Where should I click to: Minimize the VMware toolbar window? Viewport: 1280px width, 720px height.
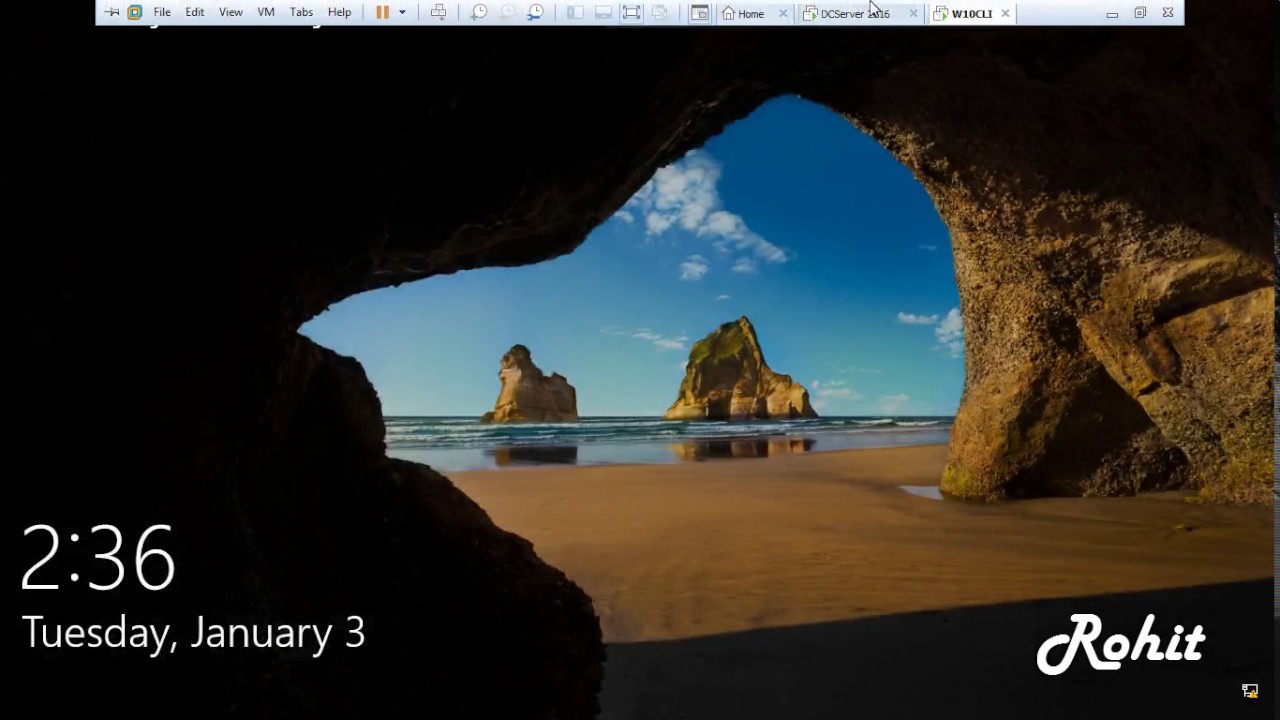tap(1112, 13)
